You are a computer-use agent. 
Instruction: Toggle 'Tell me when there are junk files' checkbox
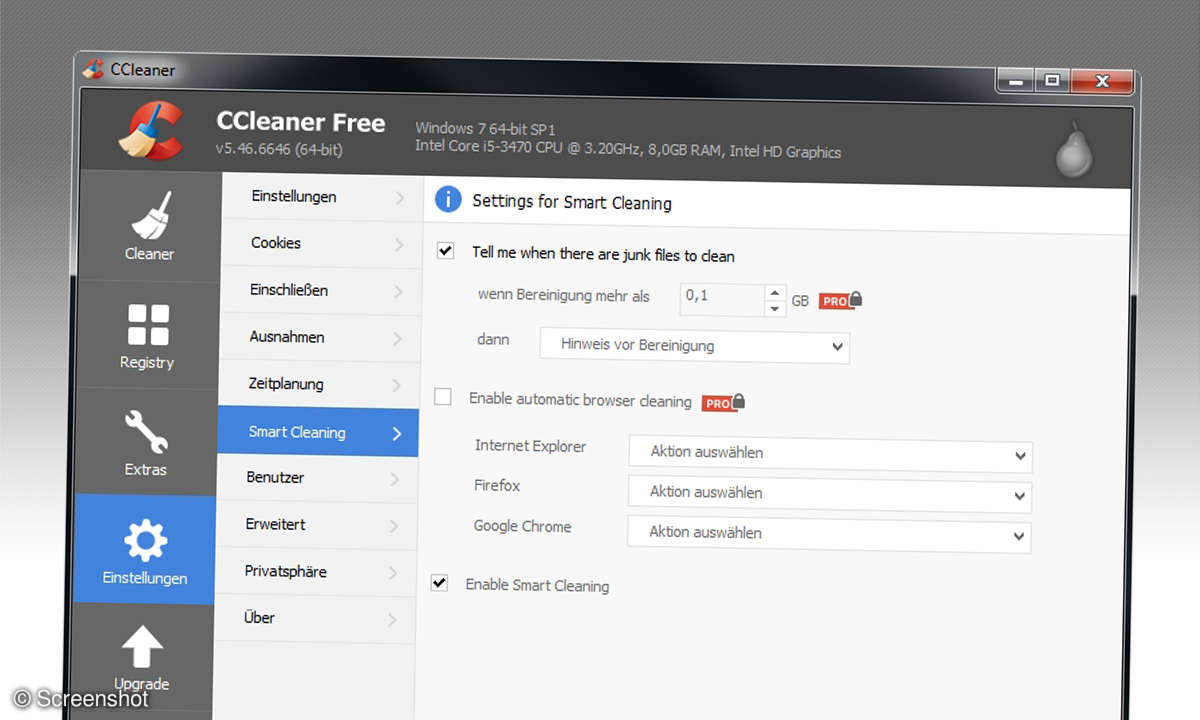(446, 251)
